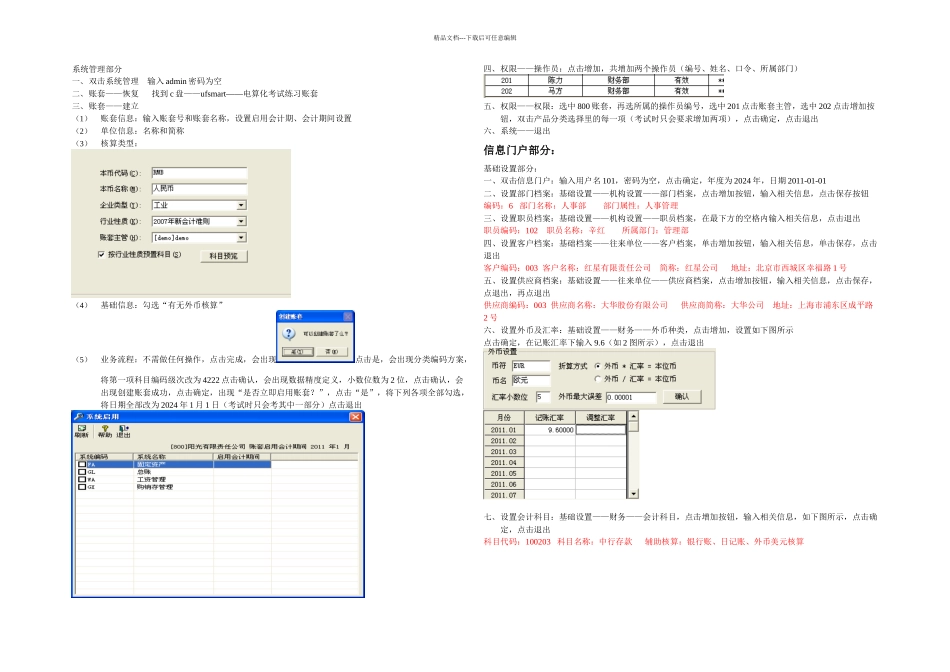
Task: Select the 2011.06 month row header
Action: [x=504, y=484]
